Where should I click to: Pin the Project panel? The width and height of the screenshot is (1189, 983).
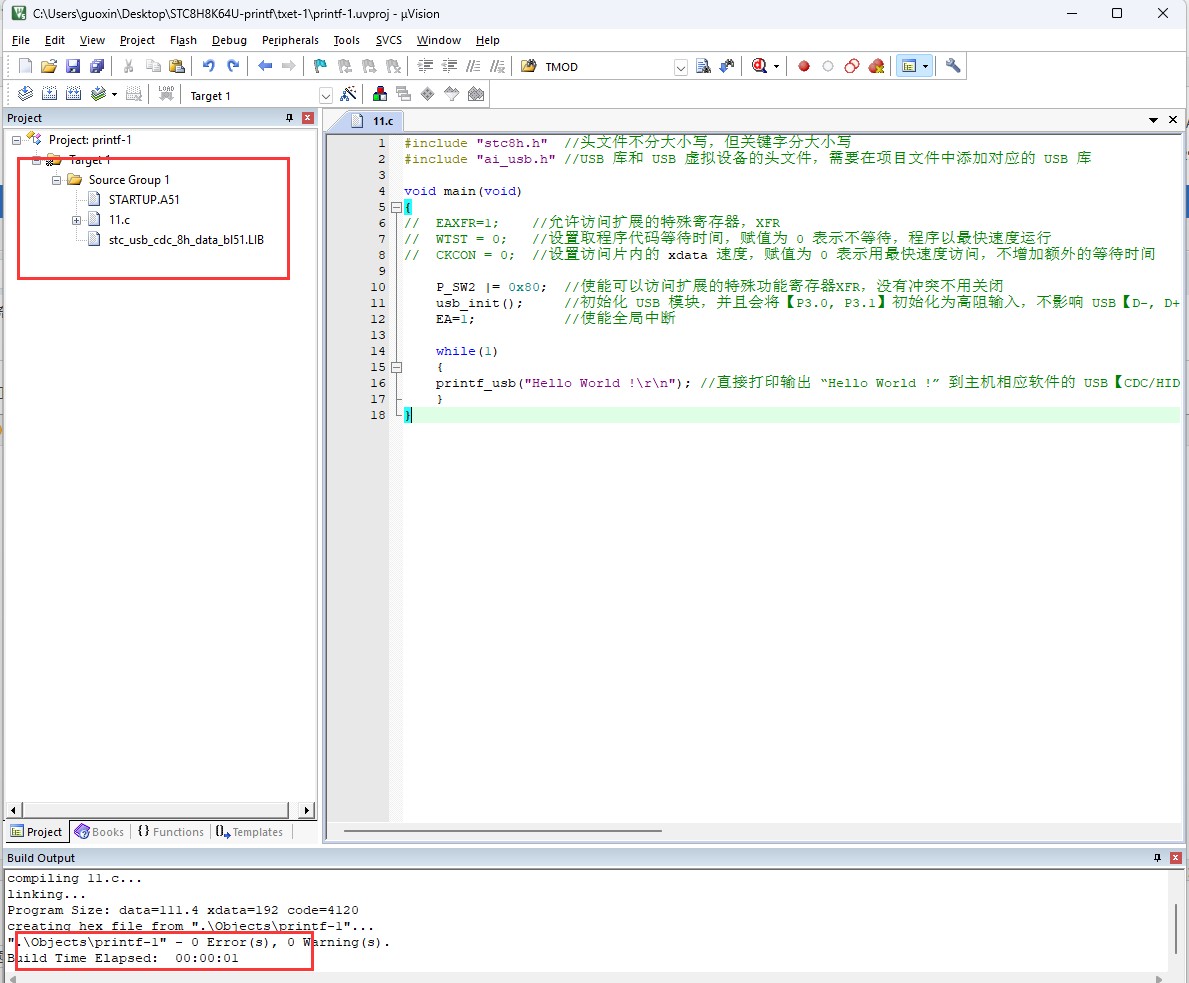[x=289, y=118]
